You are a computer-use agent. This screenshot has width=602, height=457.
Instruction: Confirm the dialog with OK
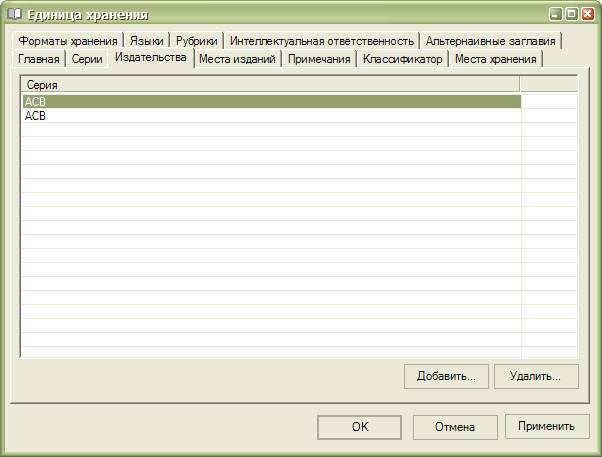pyautogui.click(x=360, y=427)
